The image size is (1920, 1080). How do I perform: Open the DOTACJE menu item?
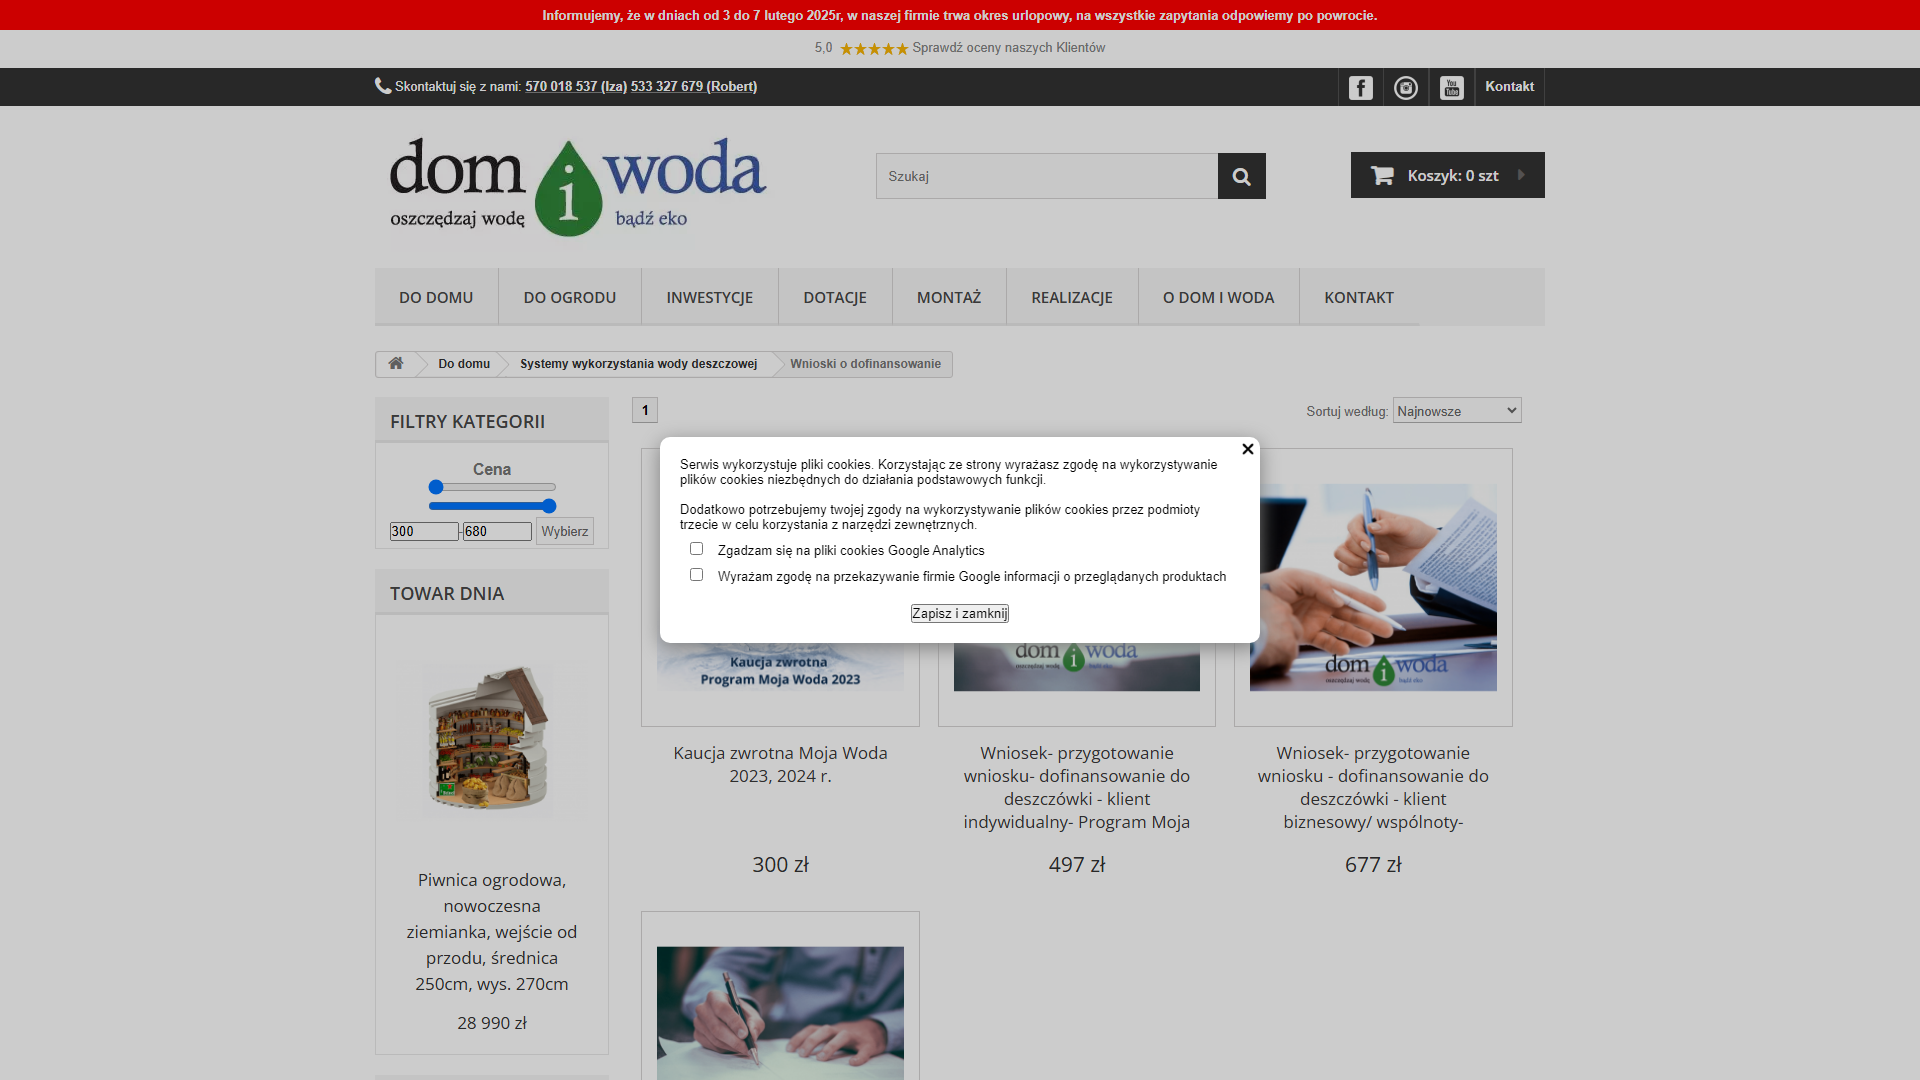834,298
